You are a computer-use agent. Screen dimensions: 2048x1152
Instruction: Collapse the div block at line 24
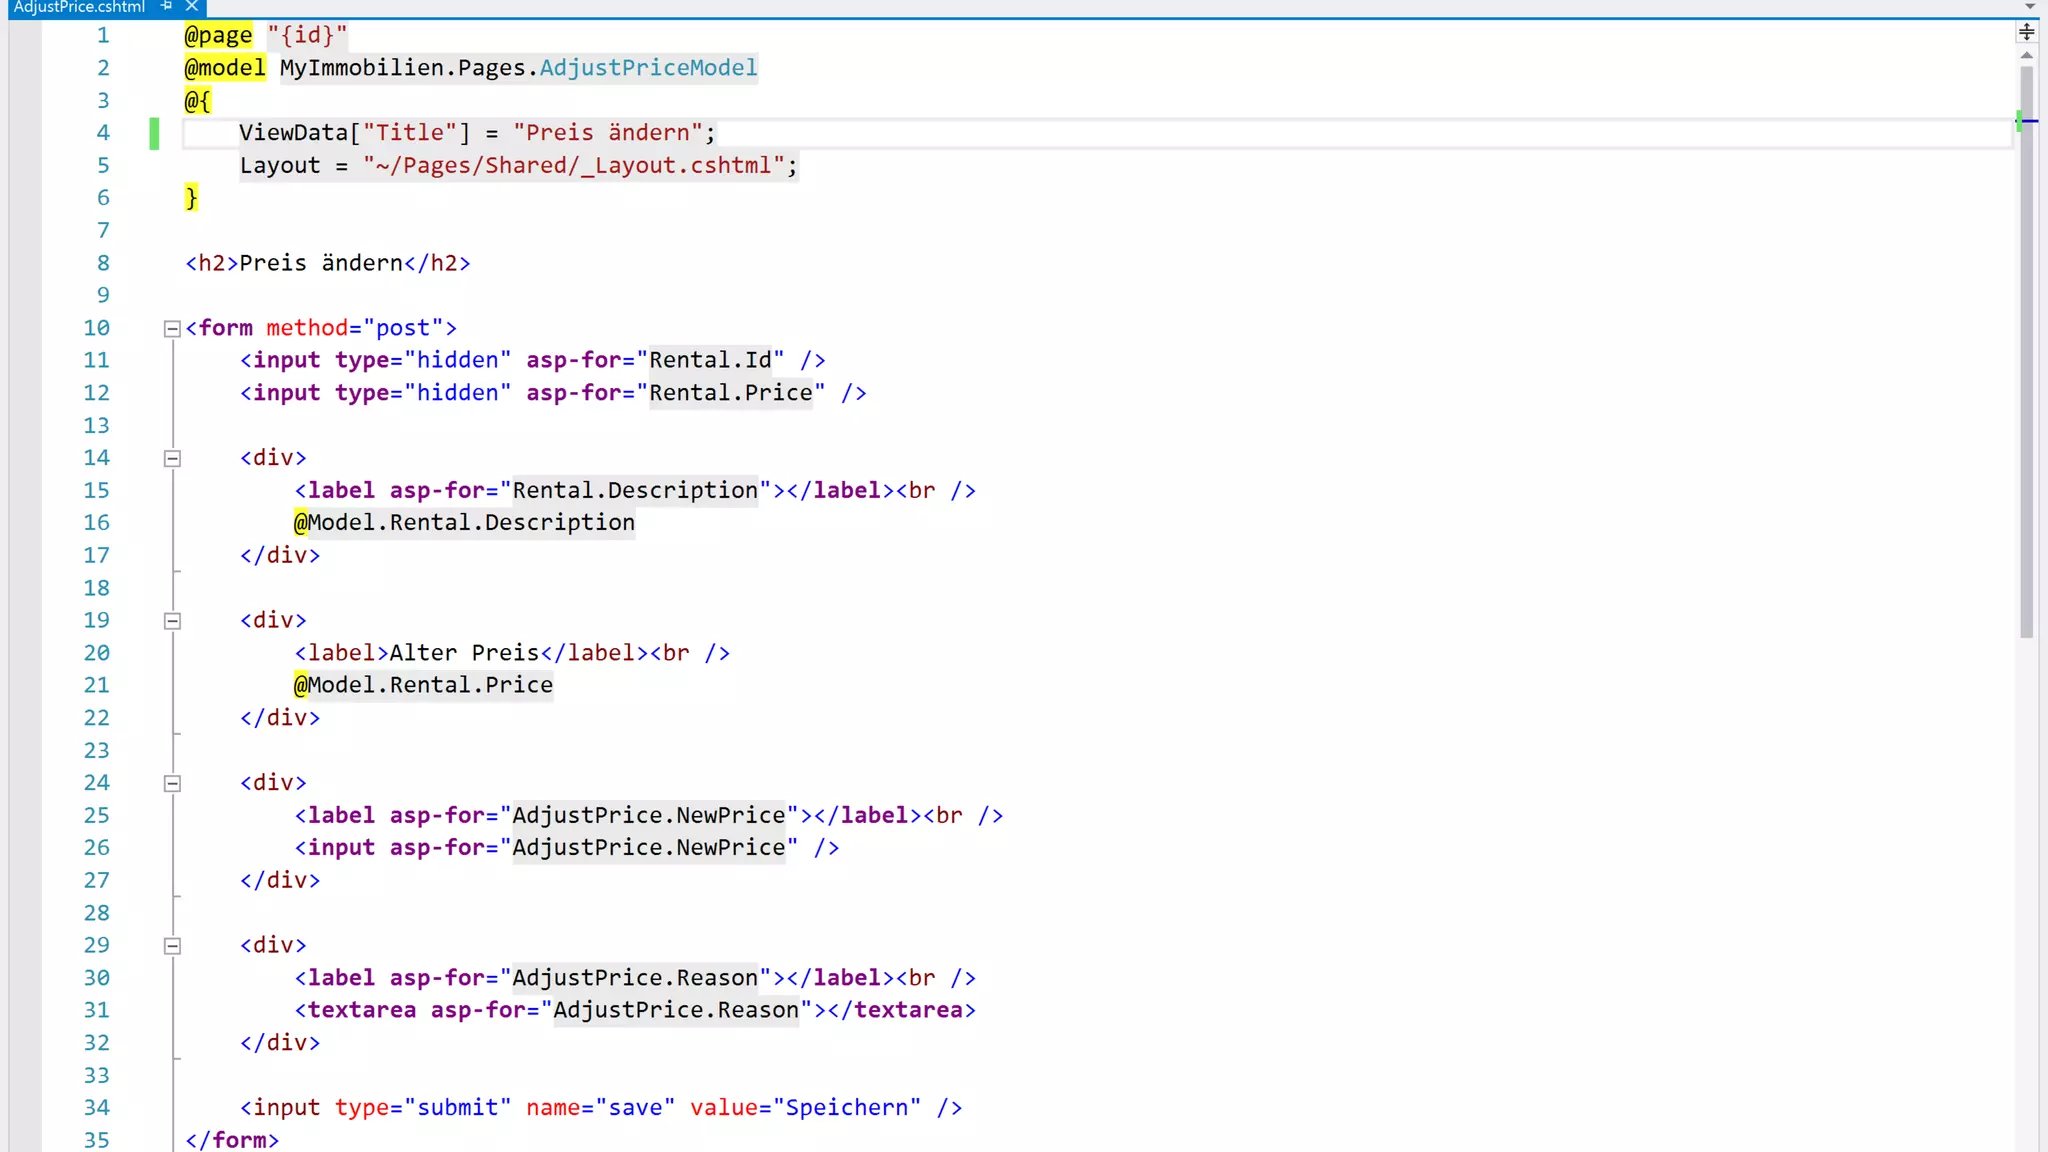click(172, 783)
